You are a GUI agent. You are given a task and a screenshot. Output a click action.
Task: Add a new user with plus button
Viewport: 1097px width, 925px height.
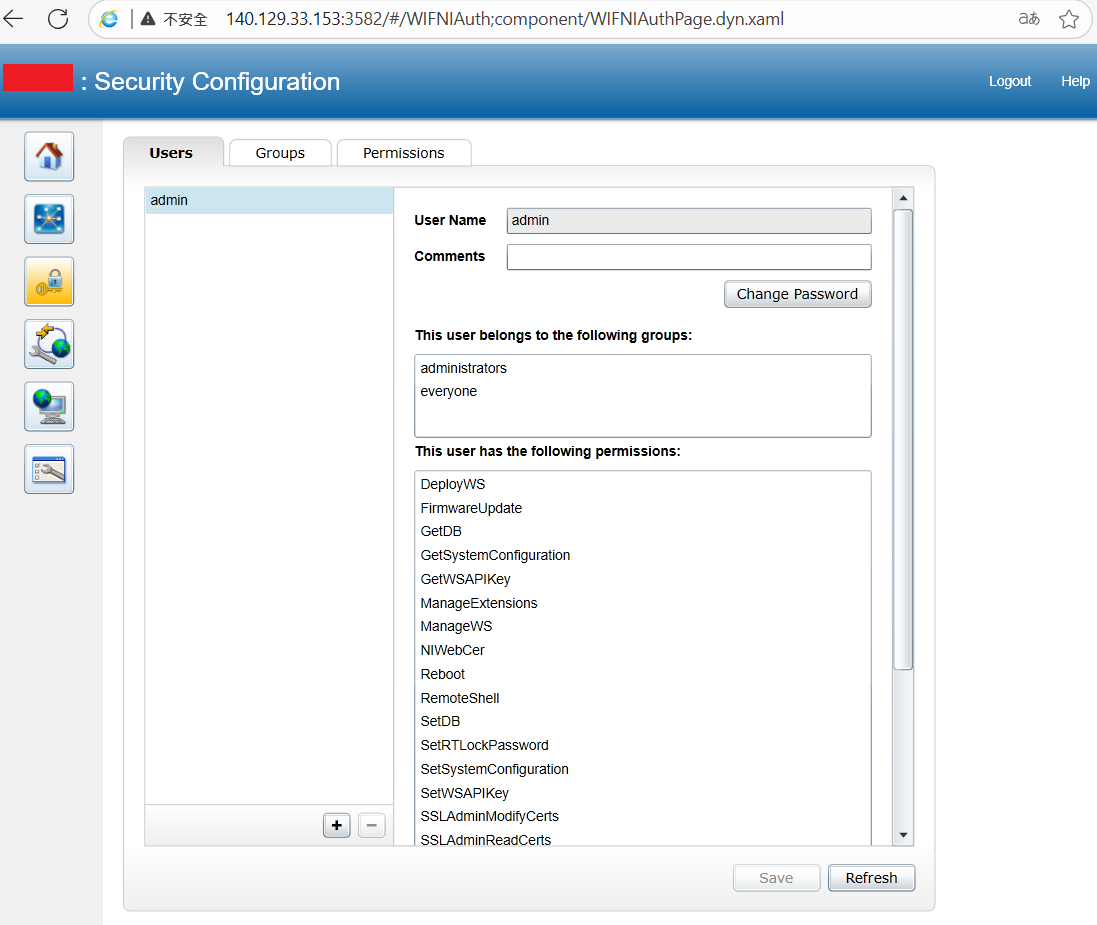[337, 826]
